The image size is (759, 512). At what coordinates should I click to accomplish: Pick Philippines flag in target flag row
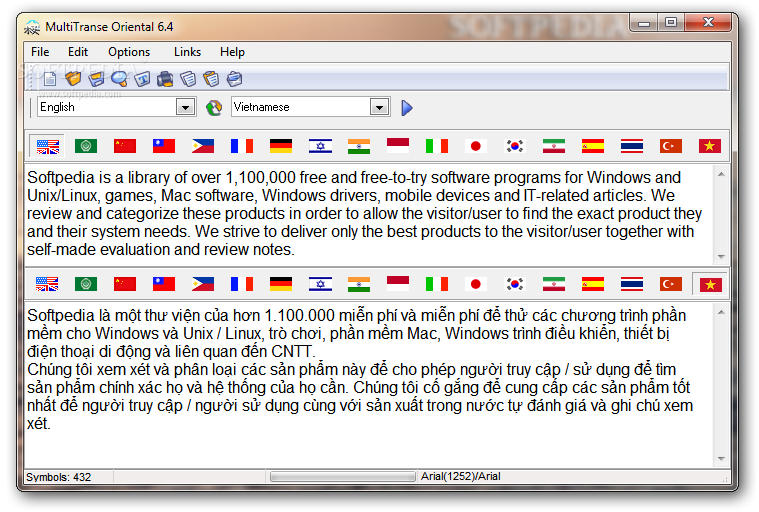[203, 284]
